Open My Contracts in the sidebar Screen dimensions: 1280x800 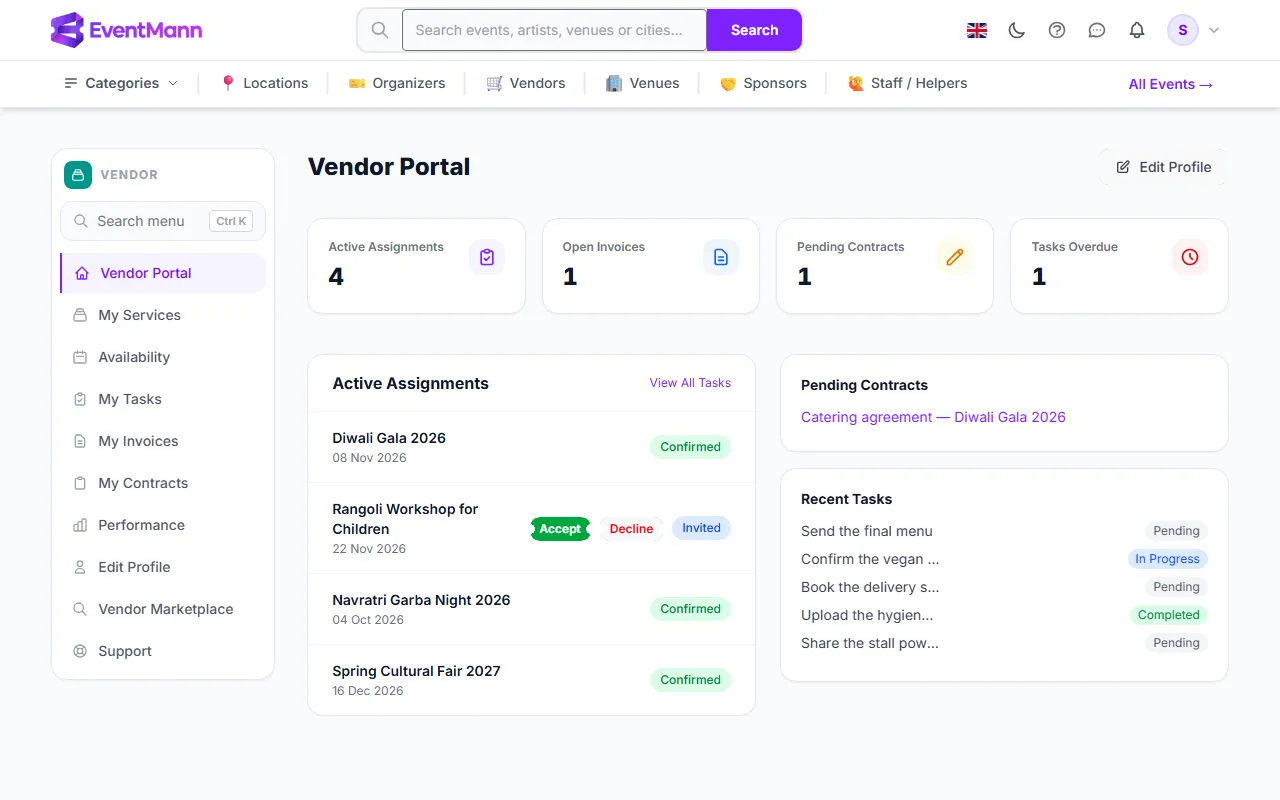click(163, 483)
